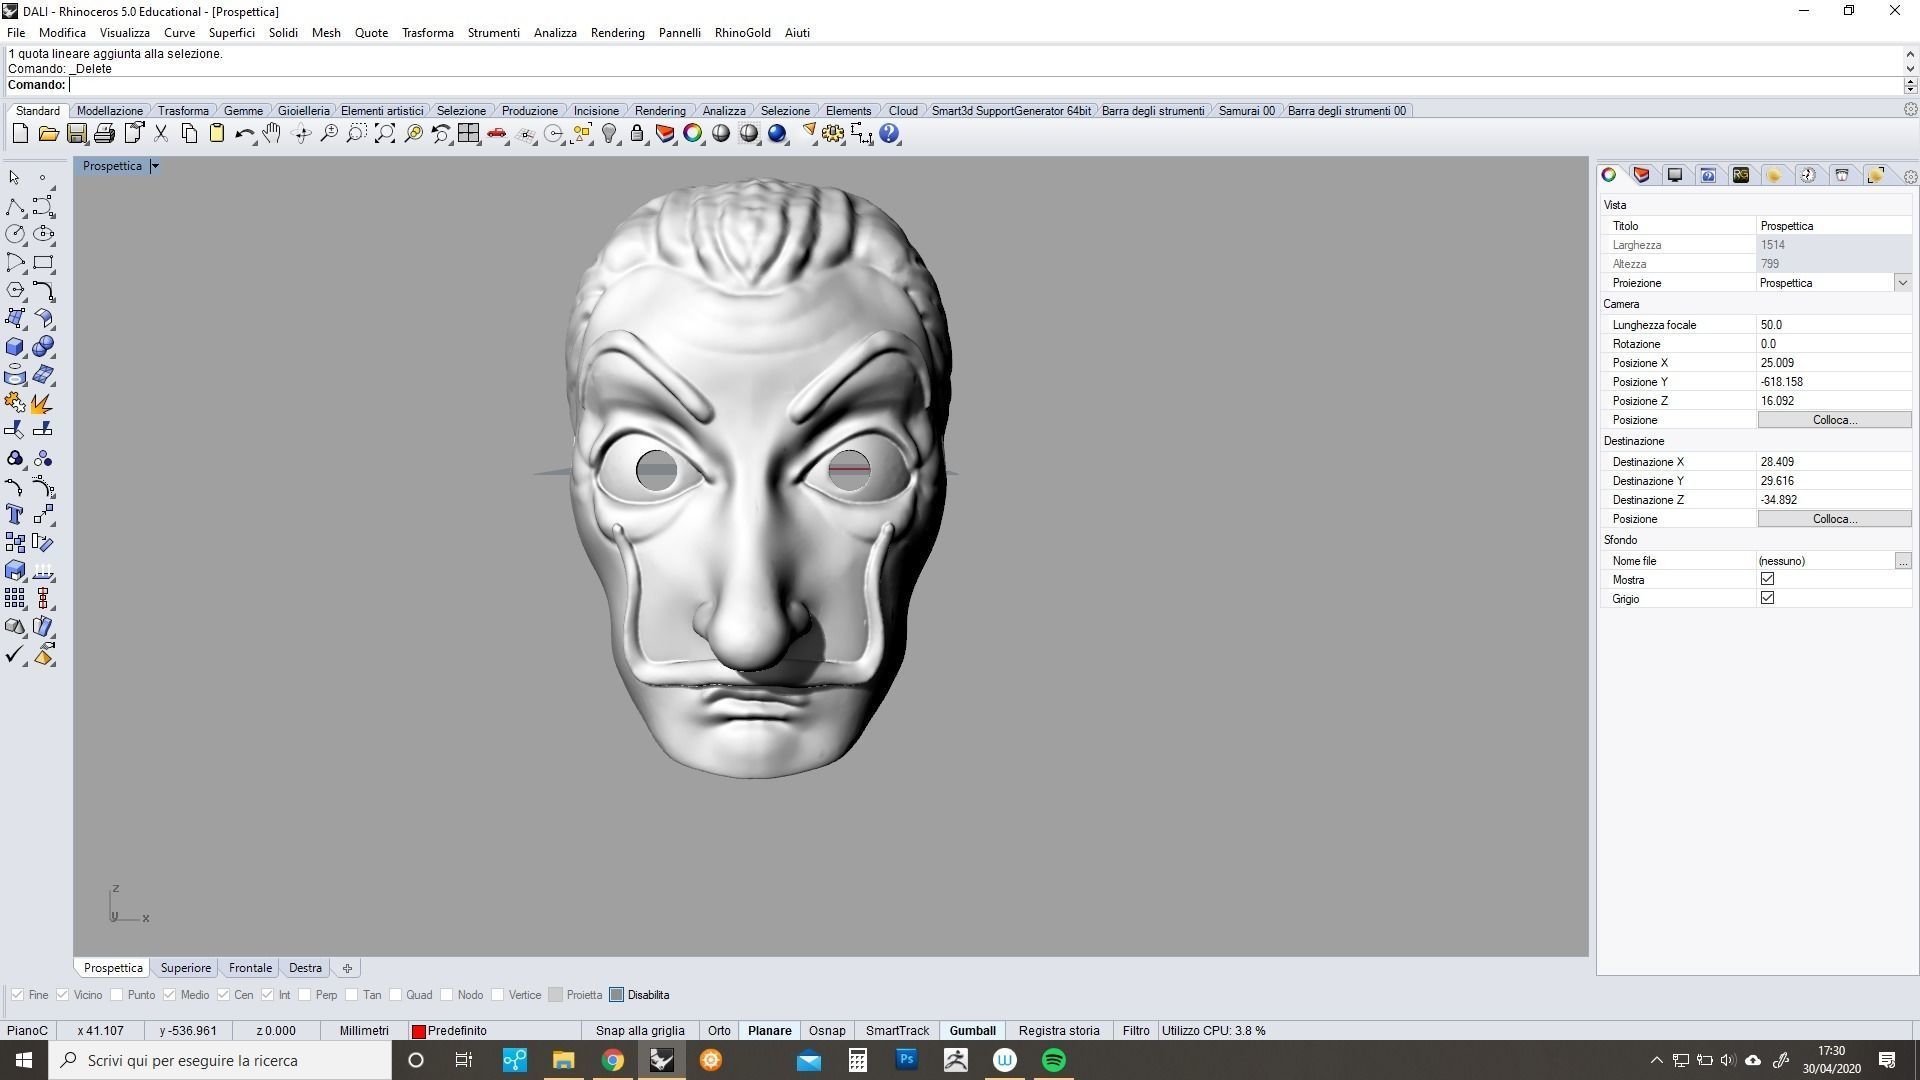Open the Mesh menu

[x=326, y=33]
